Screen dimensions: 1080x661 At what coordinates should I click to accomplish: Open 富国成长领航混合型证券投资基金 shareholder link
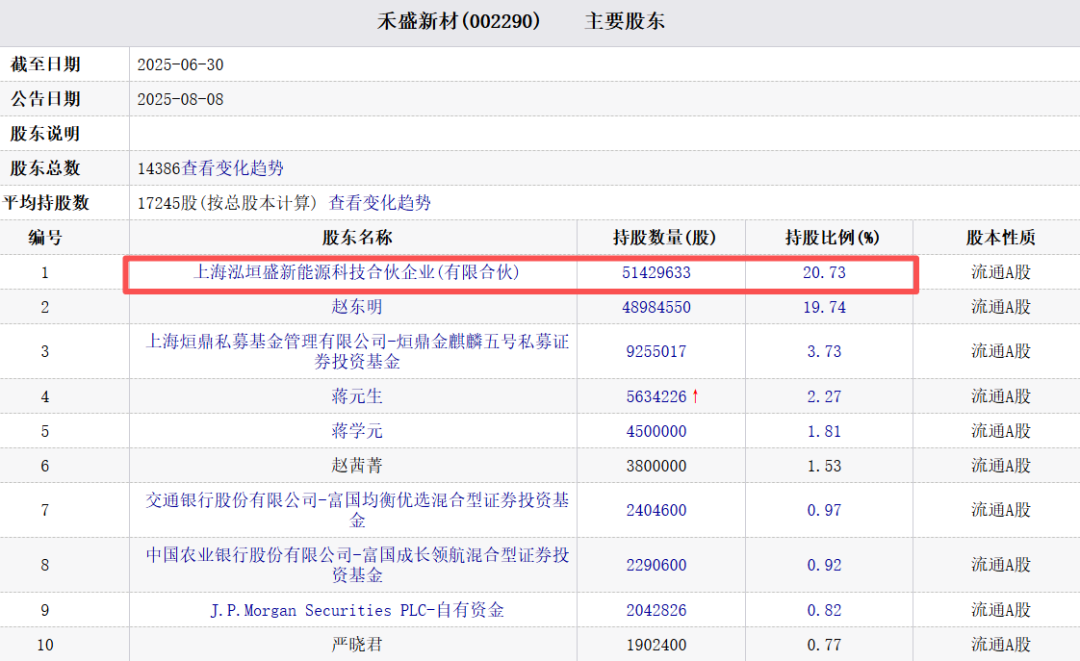click(356, 565)
